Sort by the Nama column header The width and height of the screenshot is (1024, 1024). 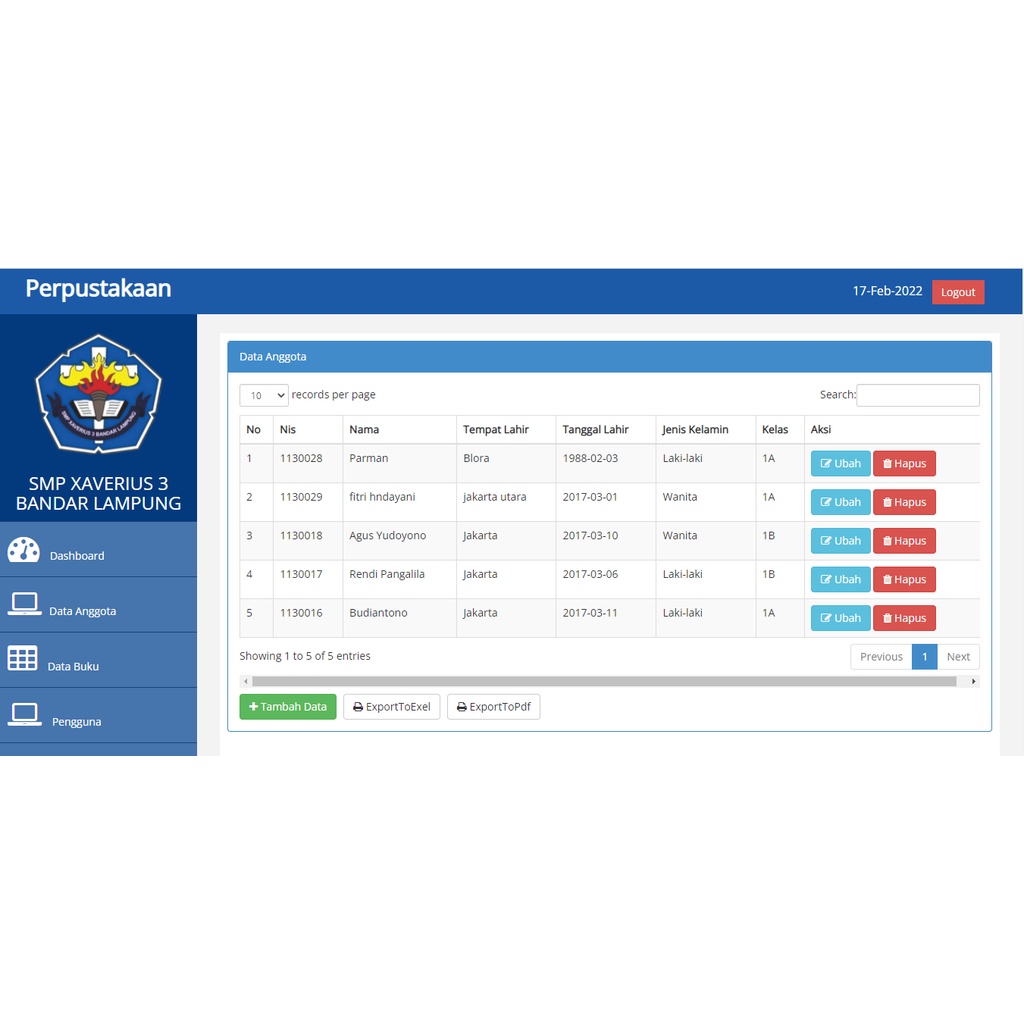click(x=400, y=430)
